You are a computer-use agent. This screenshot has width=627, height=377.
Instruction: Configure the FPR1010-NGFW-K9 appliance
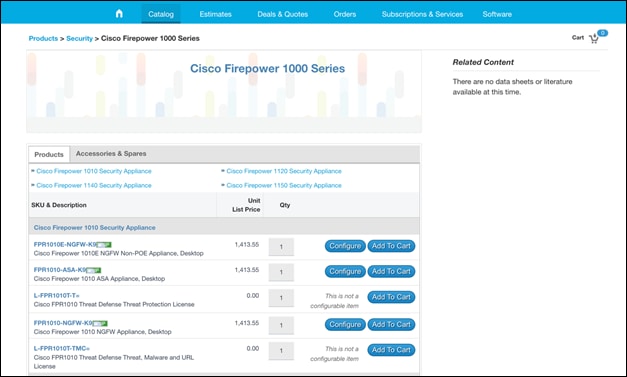tap(345, 324)
